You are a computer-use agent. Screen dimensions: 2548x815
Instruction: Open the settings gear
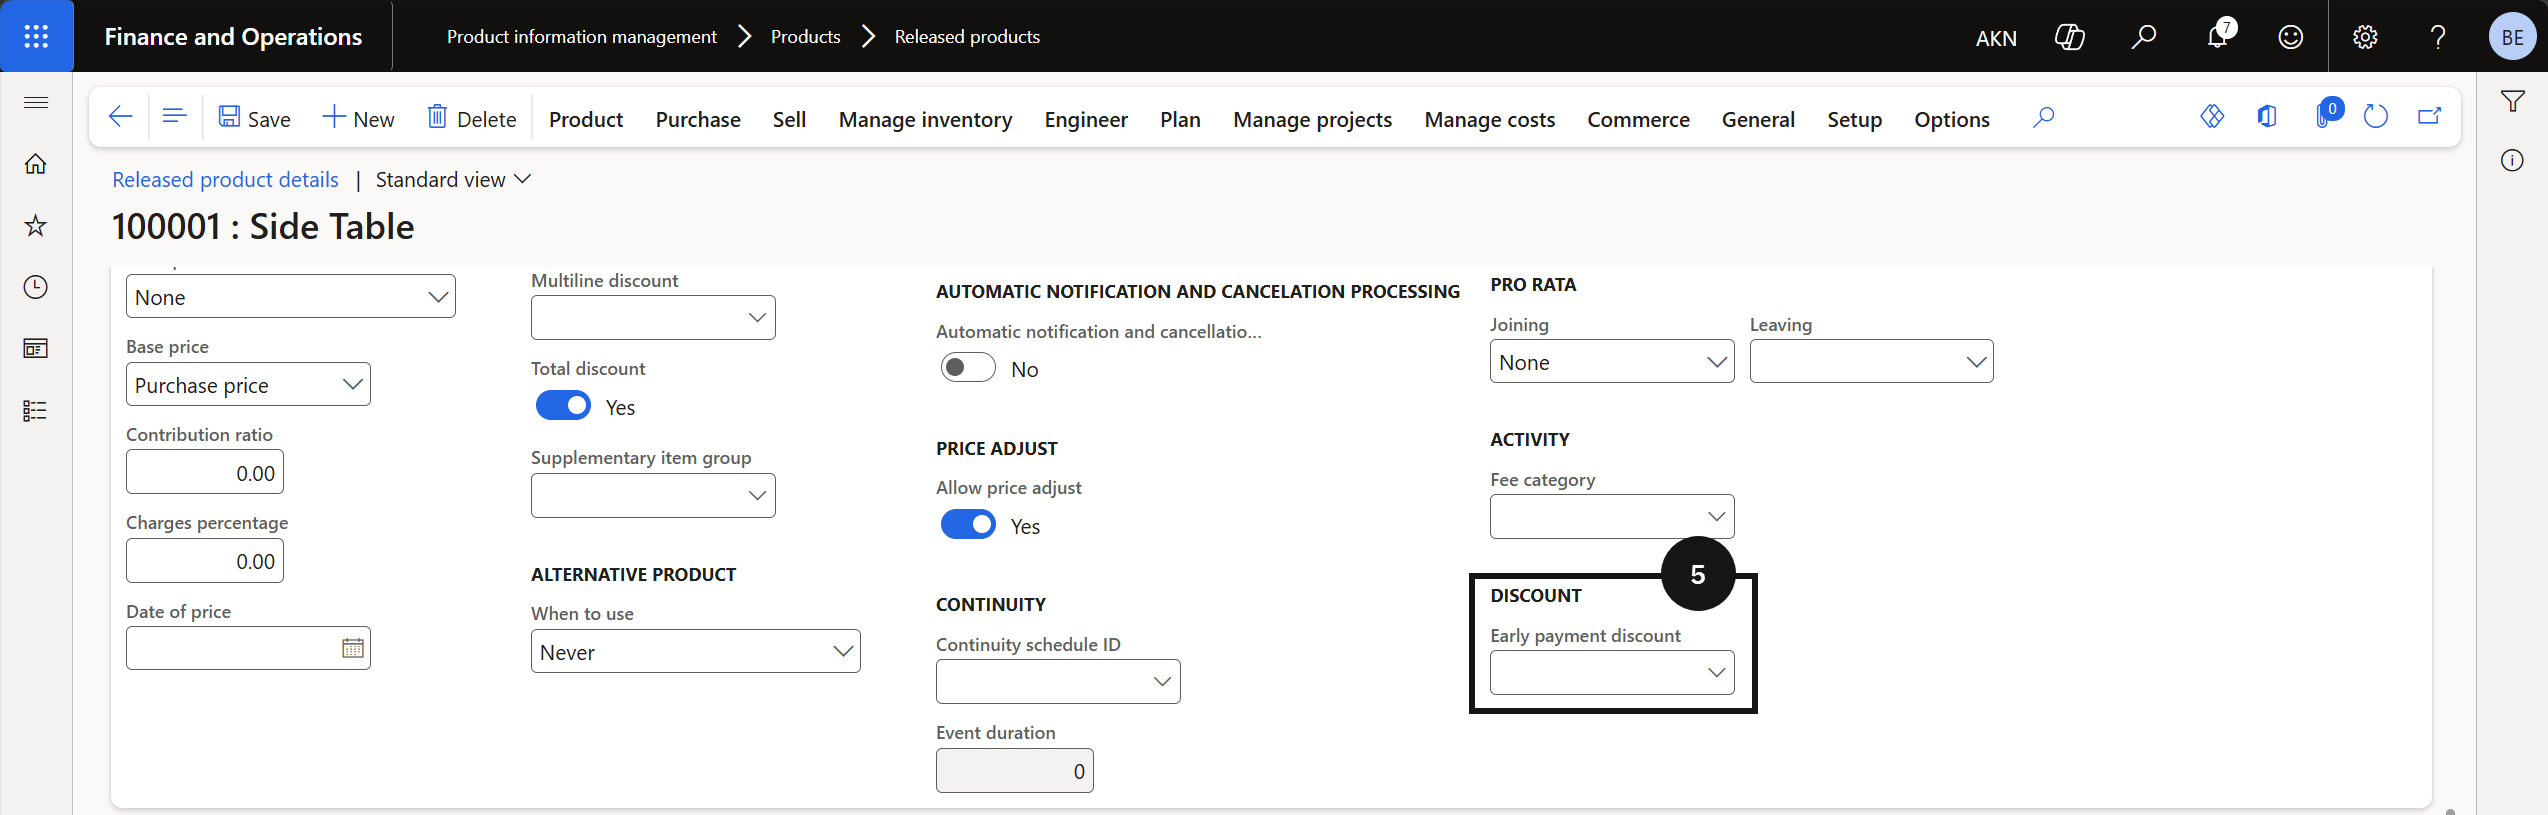[2365, 37]
